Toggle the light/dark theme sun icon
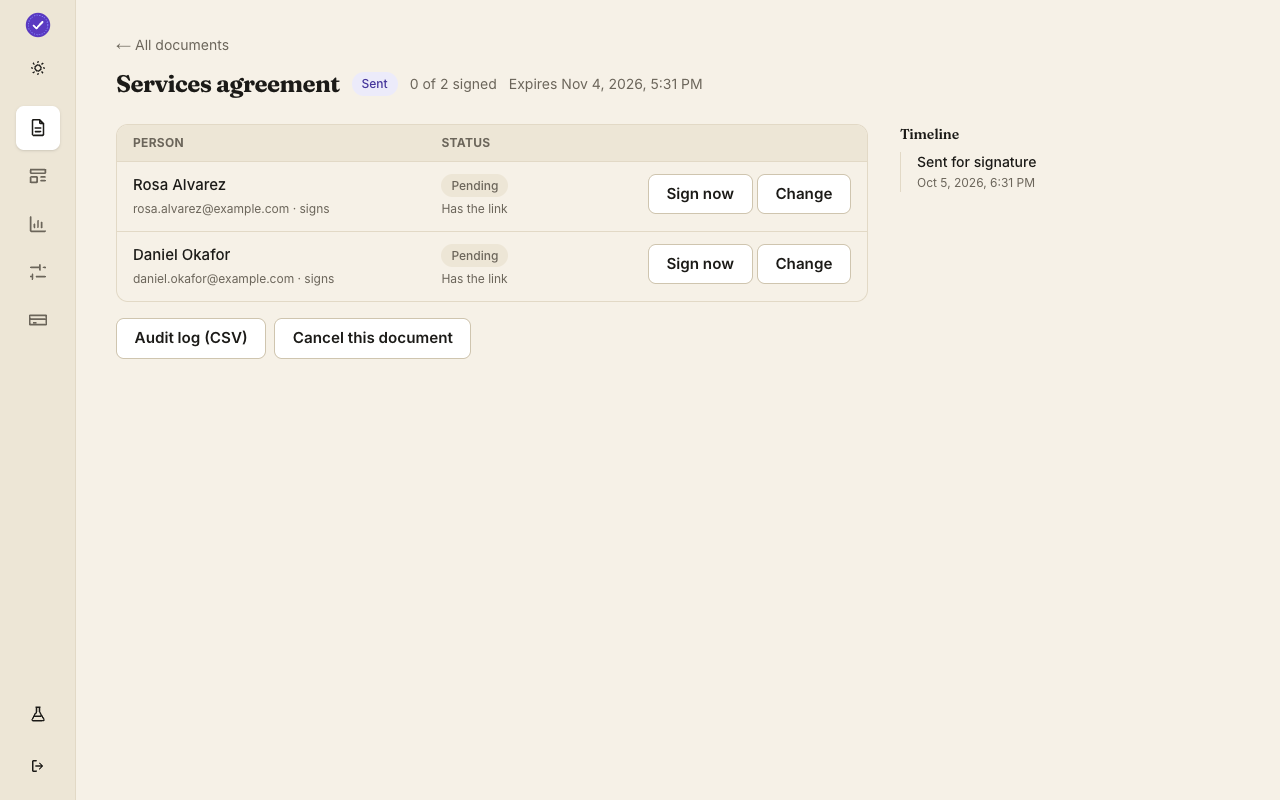 [x=38, y=68]
